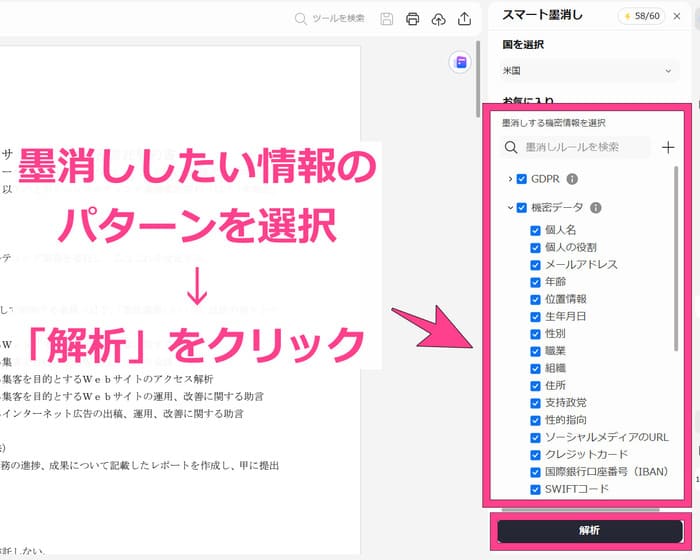
Task: Expand the GDPR group
Action: [510, 179]
